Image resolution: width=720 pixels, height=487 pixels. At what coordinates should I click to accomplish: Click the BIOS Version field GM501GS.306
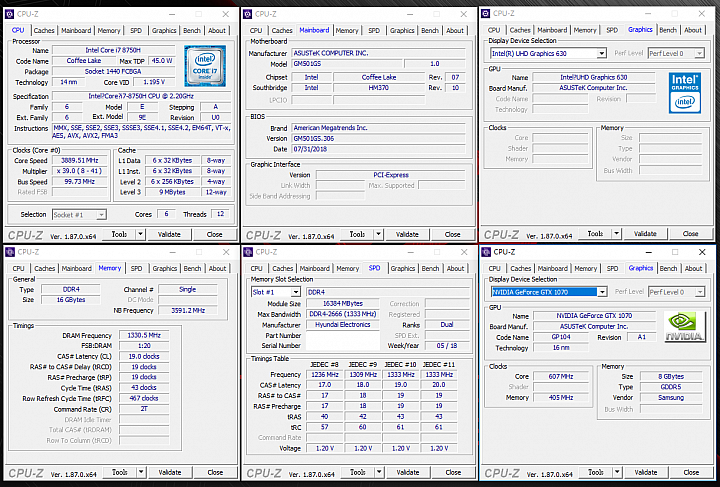coord(378,139)
